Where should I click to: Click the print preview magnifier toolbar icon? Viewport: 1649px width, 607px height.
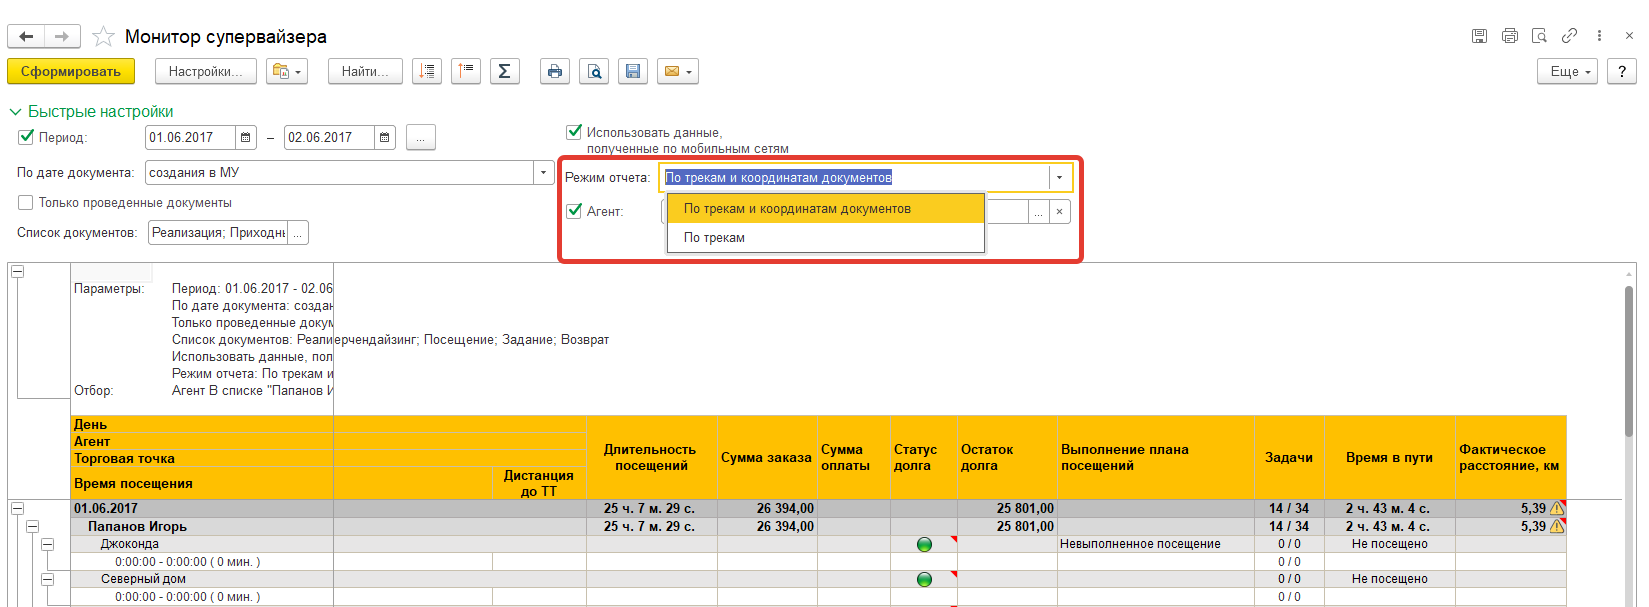(x=594, y=71)
